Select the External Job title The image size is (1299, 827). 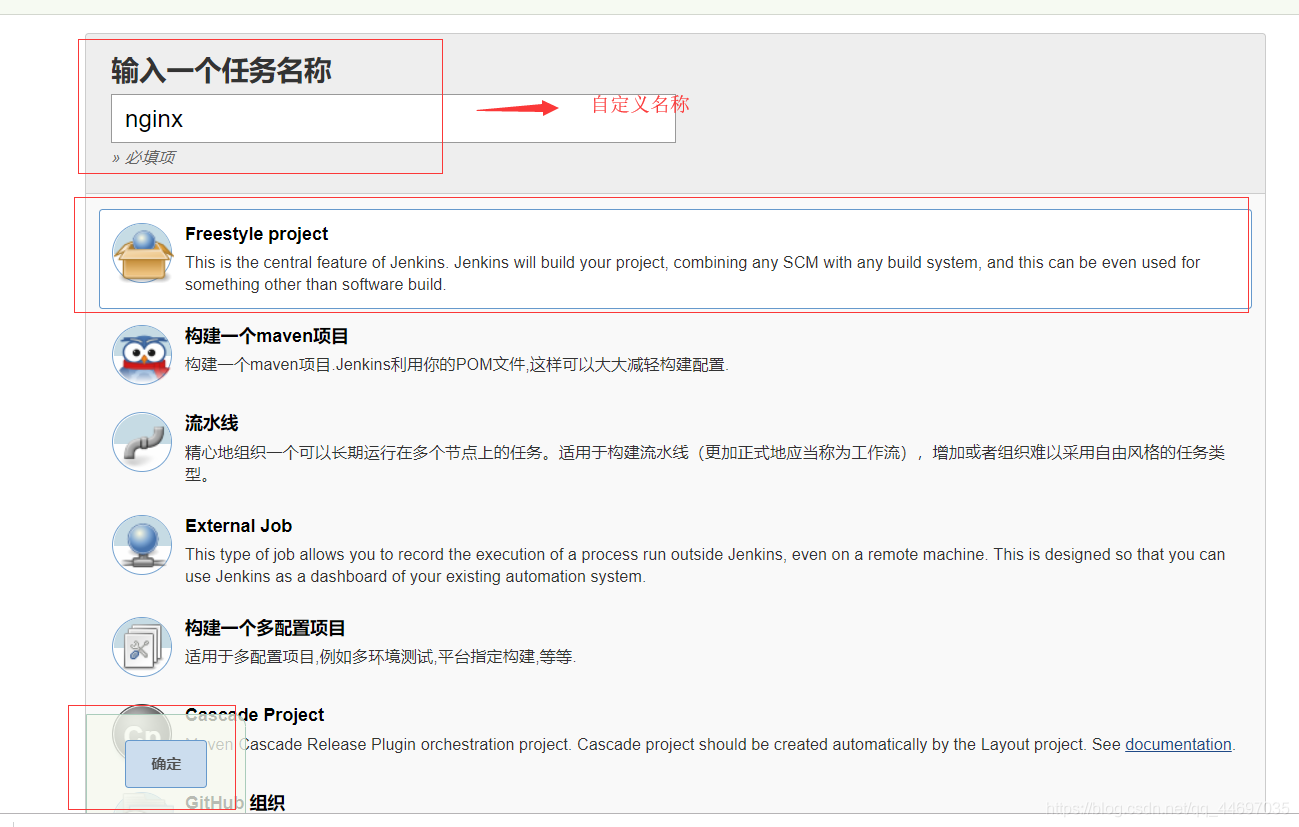point(238,526)
